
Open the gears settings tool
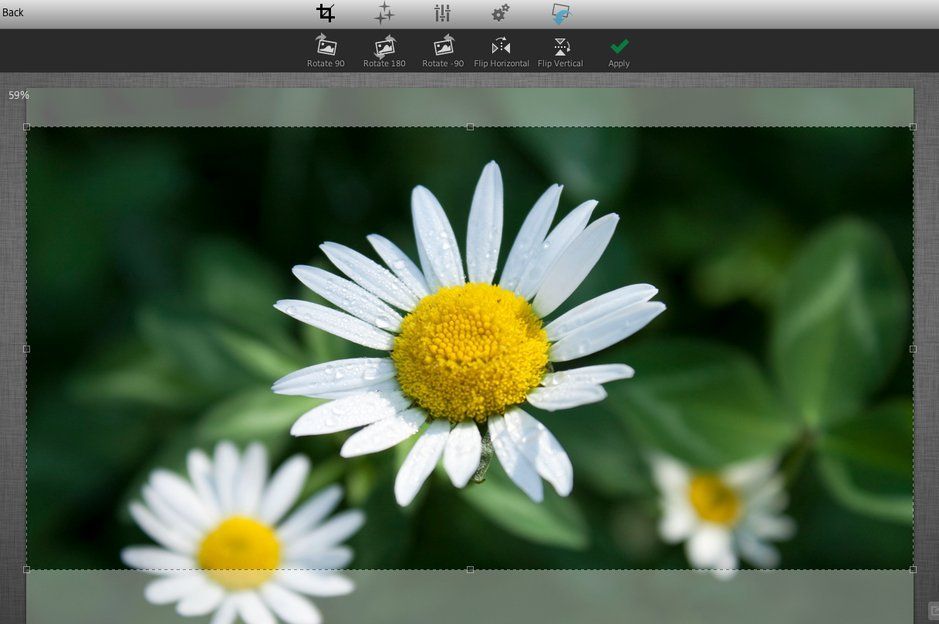point(501,13)
